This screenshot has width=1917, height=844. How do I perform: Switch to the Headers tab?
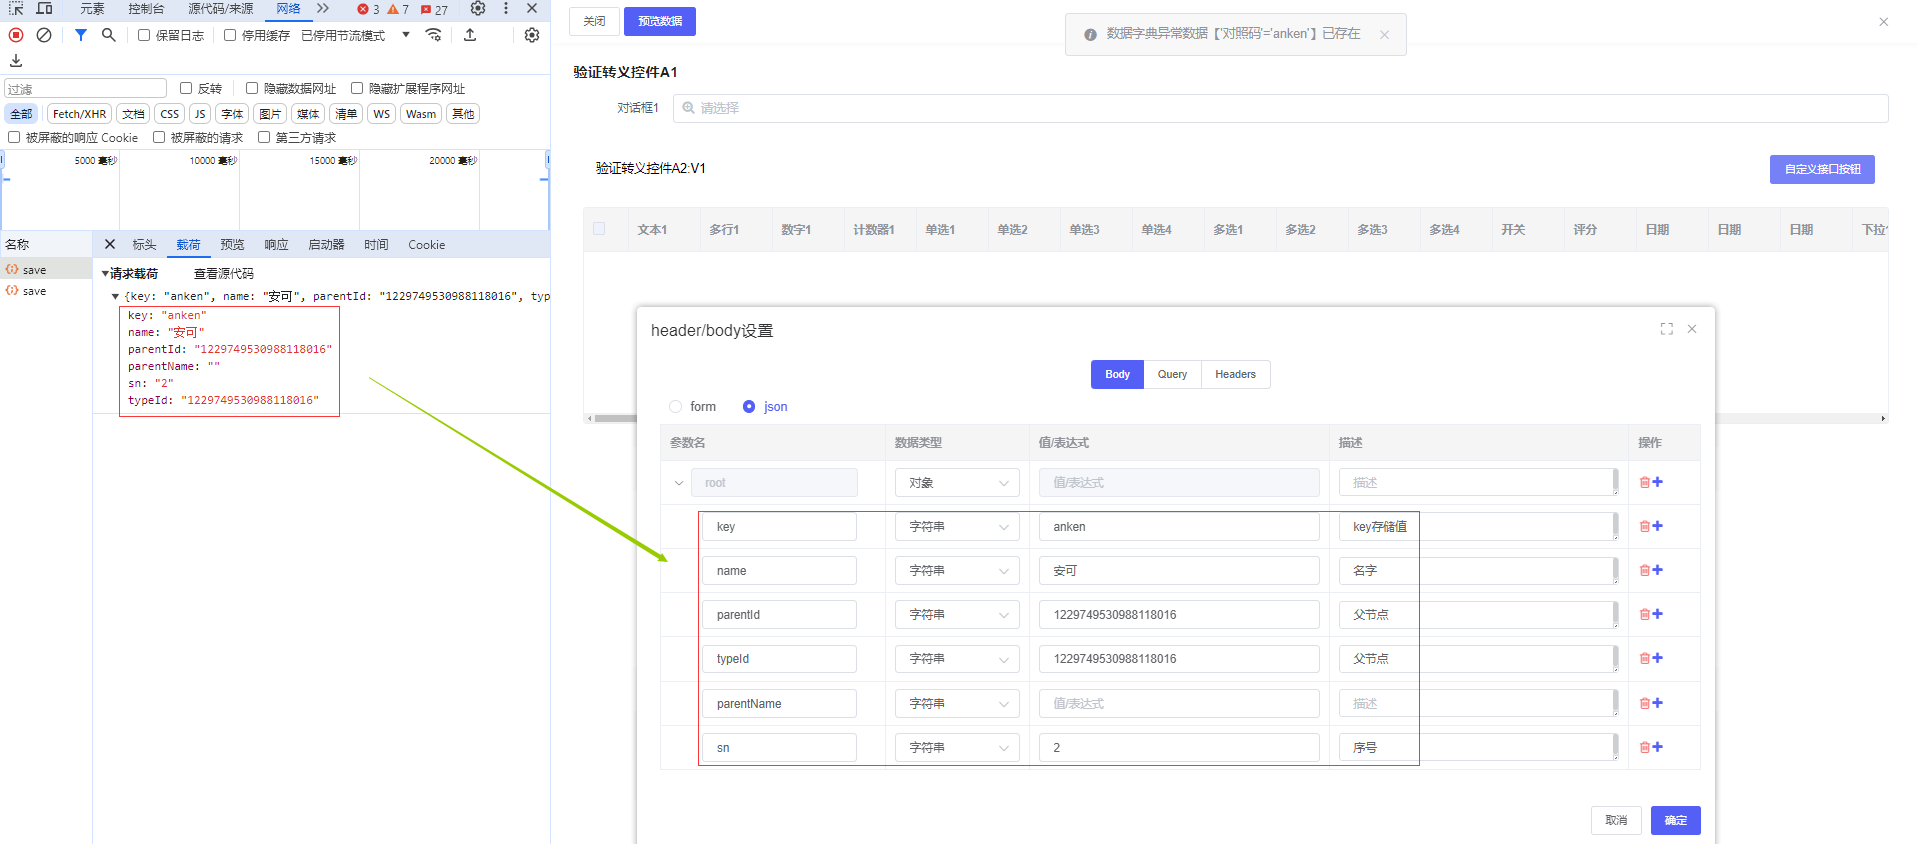pyautogui.click(x=1235, y=375)
